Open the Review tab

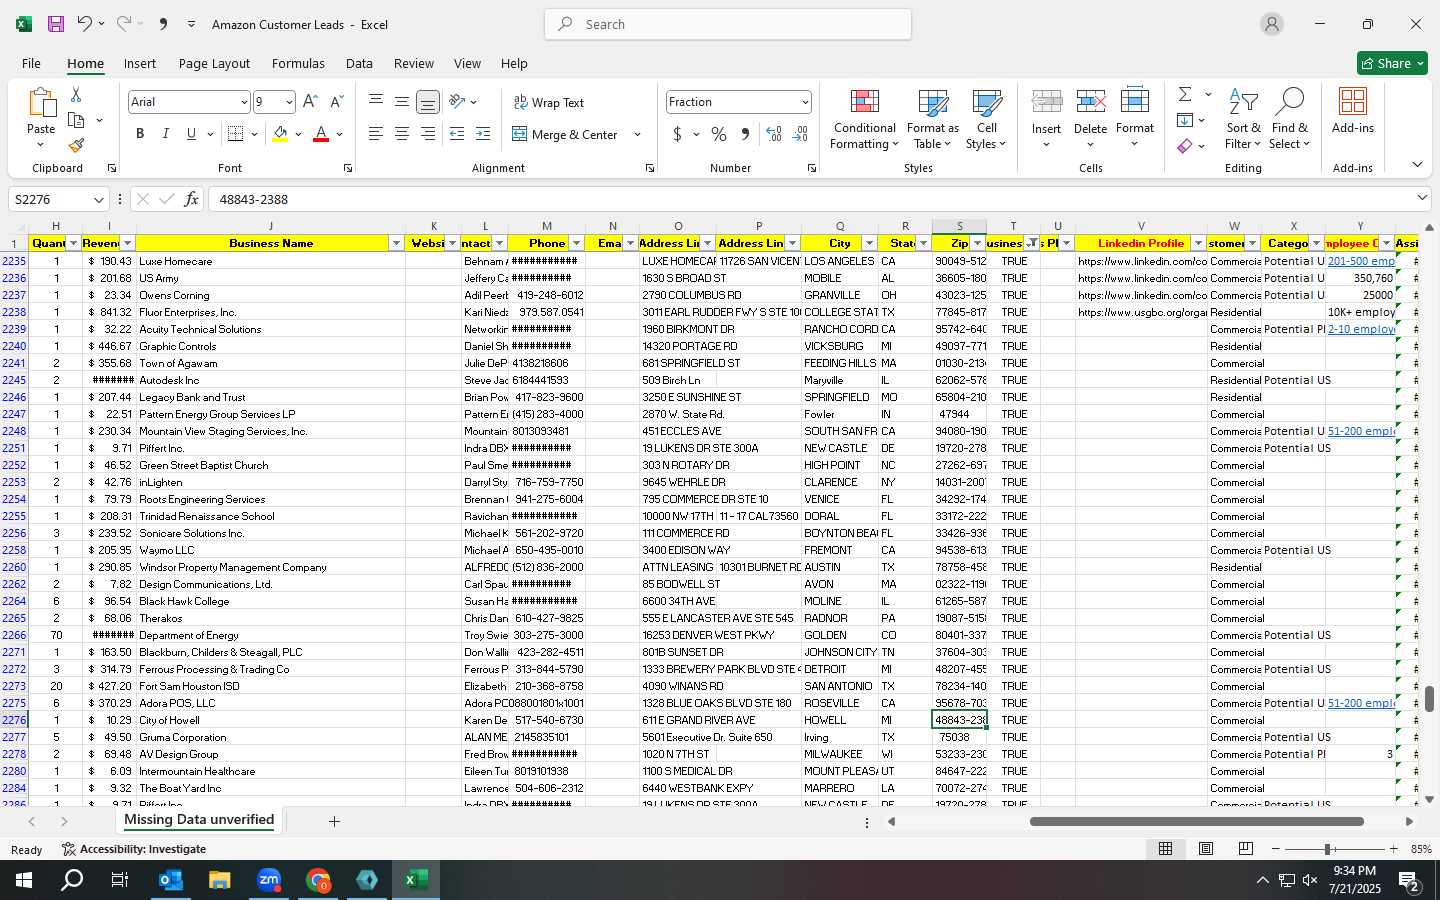[x=413, y=63]
